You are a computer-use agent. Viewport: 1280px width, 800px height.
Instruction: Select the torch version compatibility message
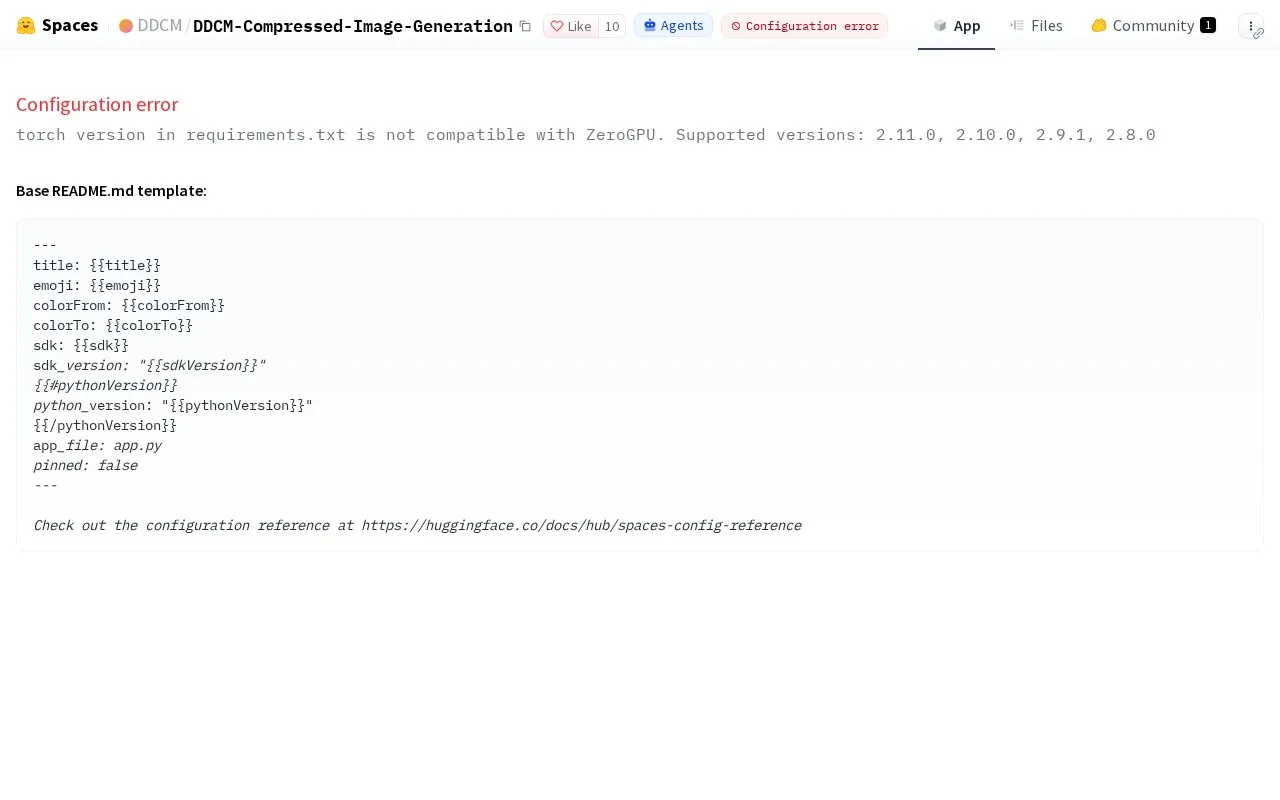(x=586, y=134)
